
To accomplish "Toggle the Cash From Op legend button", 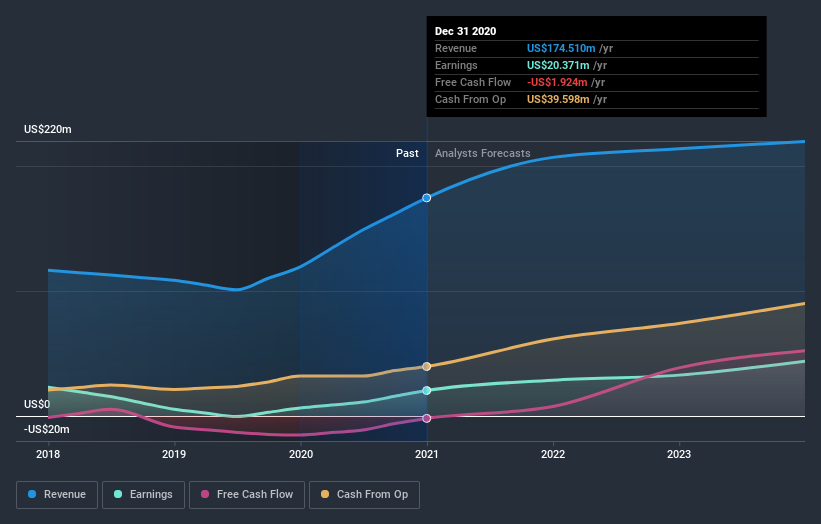I will [x=364, y=495].
